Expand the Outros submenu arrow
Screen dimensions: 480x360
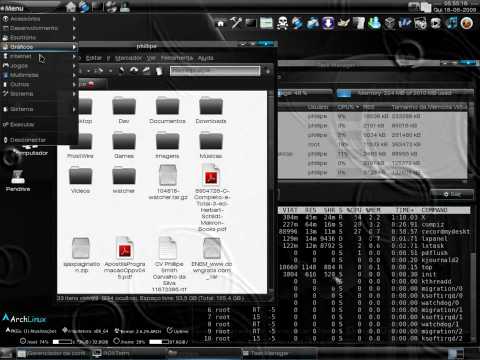coord(74,84)
